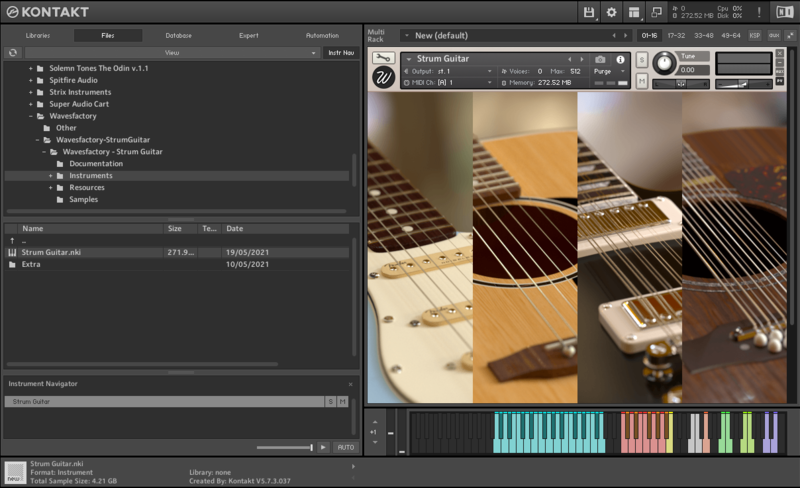Select Strum Guitar.nki file in list
The image size is (800, 488).
[x=50, y=253]
